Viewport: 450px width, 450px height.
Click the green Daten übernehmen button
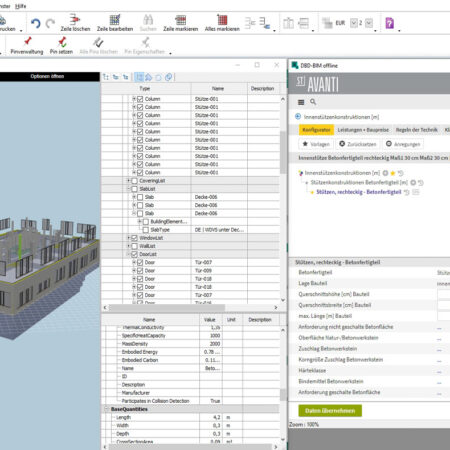click(330, 411)
